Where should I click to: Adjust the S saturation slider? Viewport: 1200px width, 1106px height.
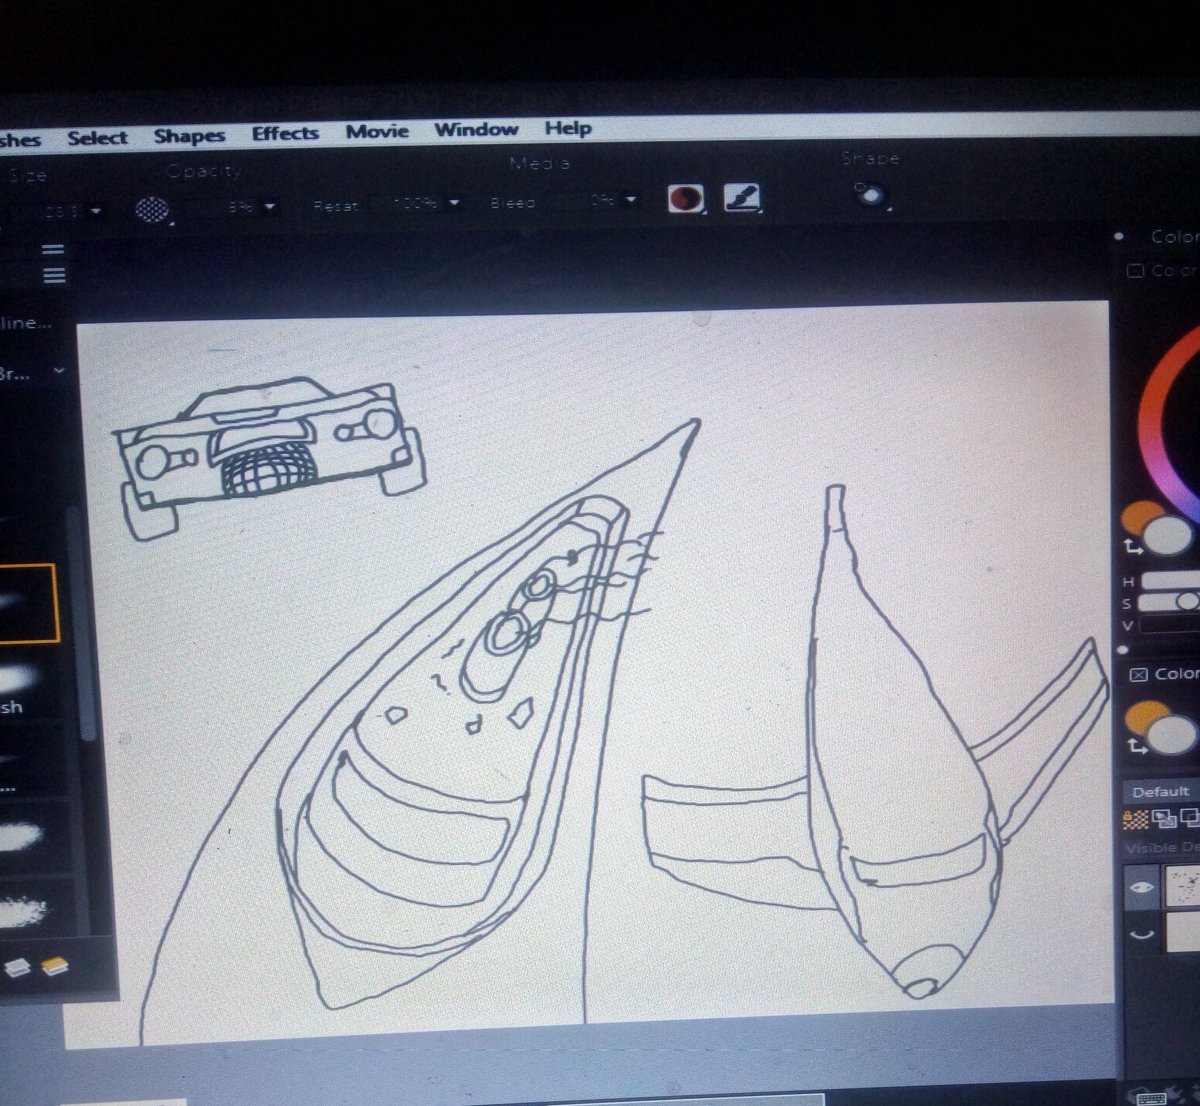pos(1170,601)
